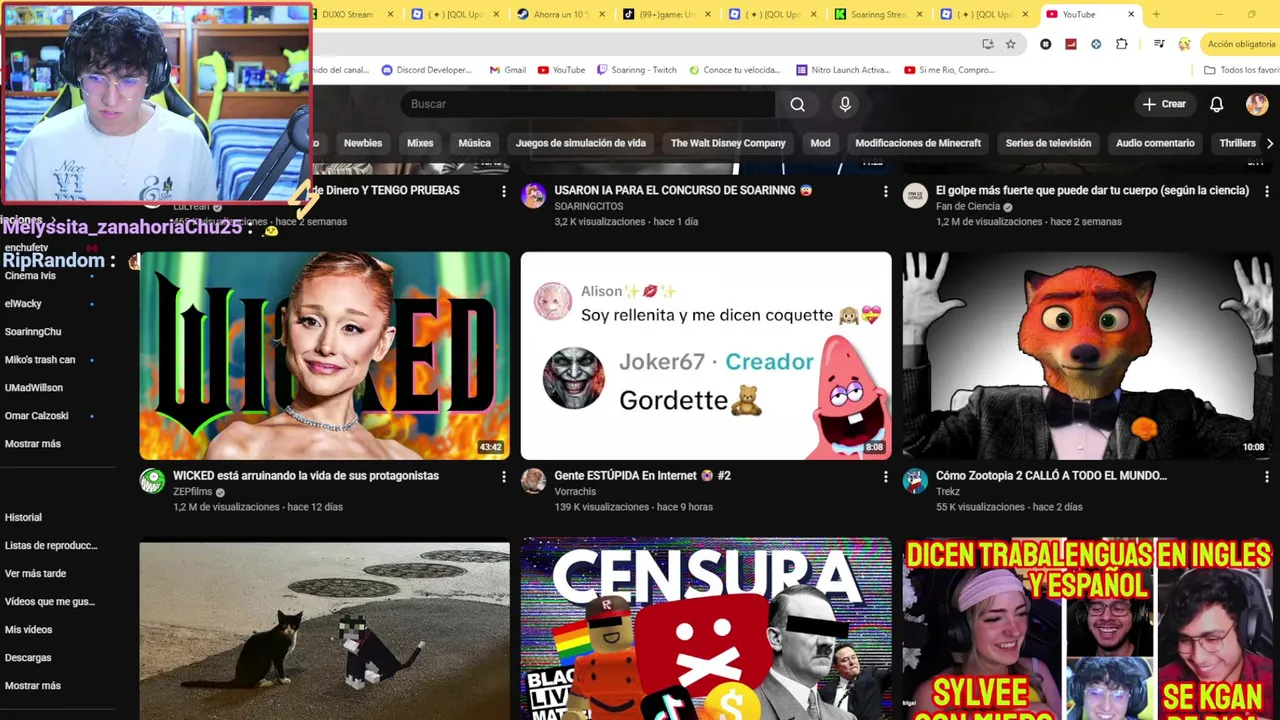Close the DUXO Stream tab
This screenshot has height=720, width=1280.
[x=390, y=14]
